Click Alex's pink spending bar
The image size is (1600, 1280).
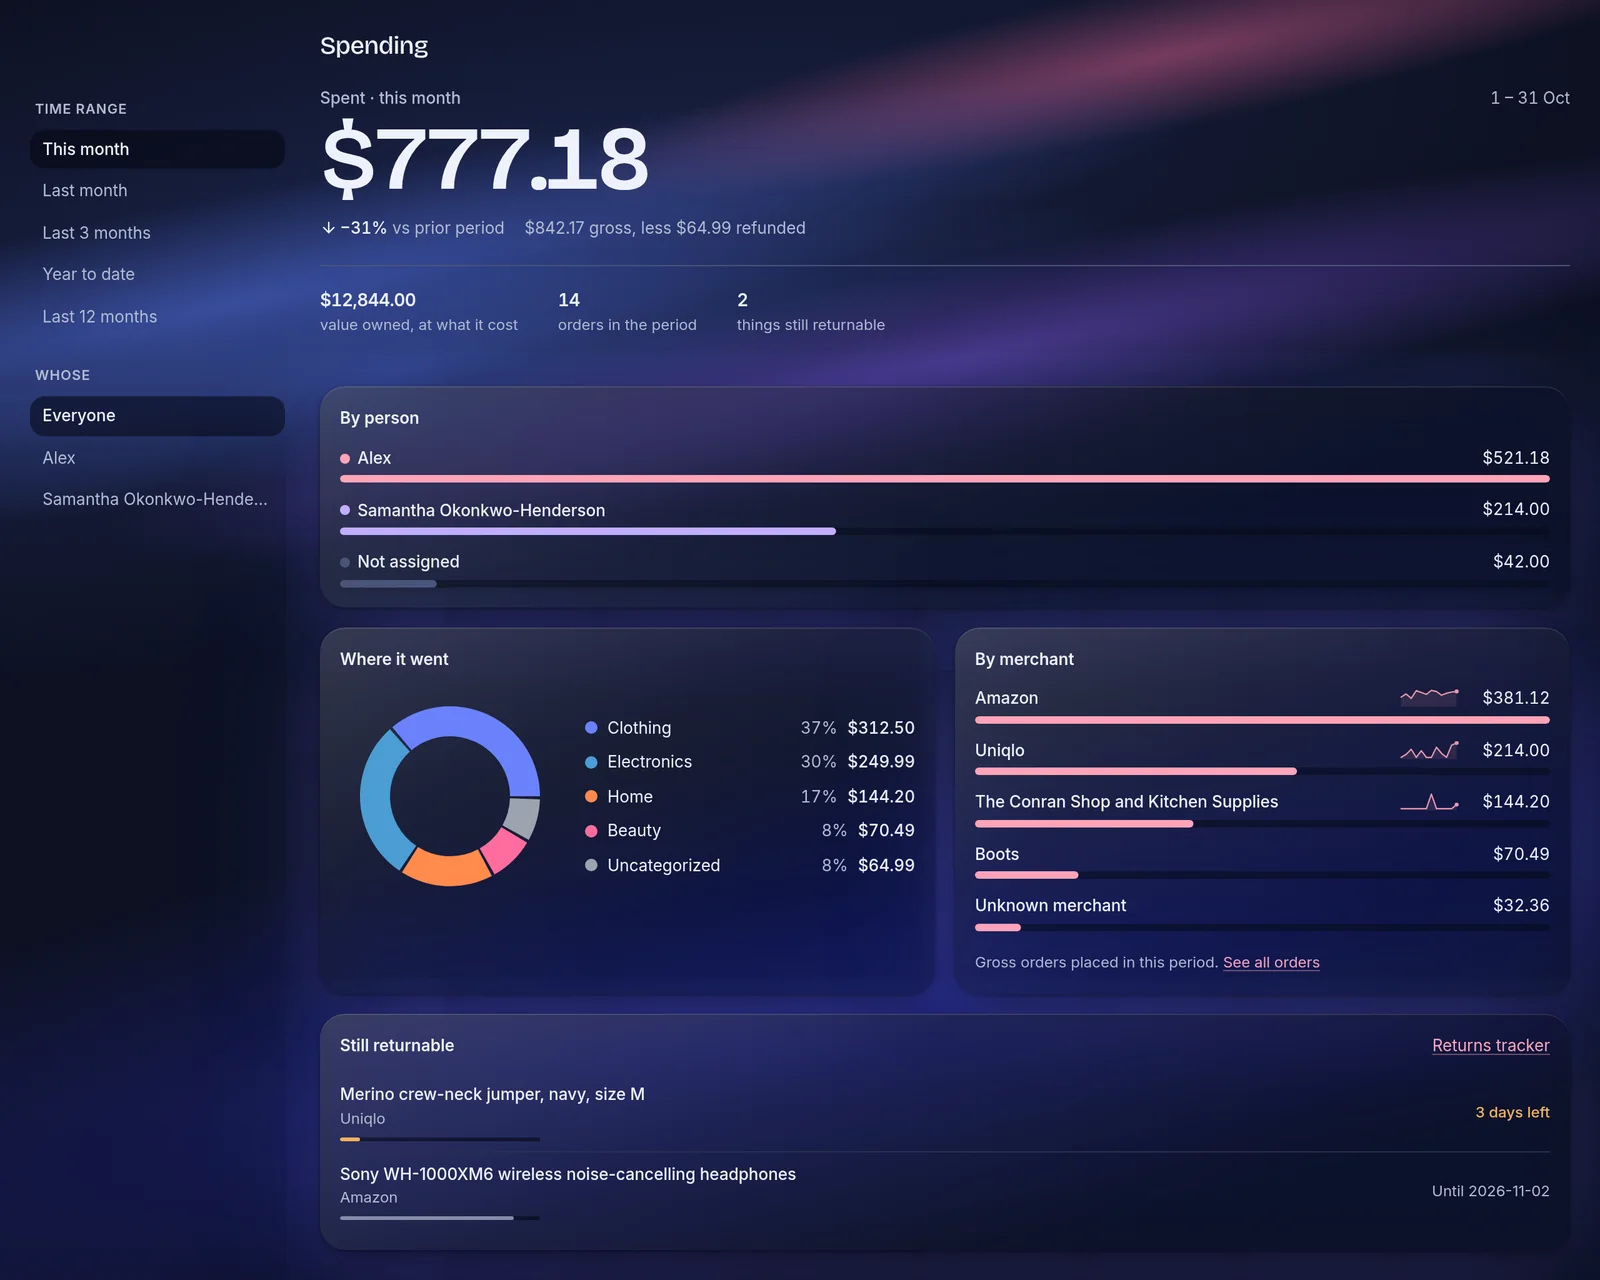(945, 479)
